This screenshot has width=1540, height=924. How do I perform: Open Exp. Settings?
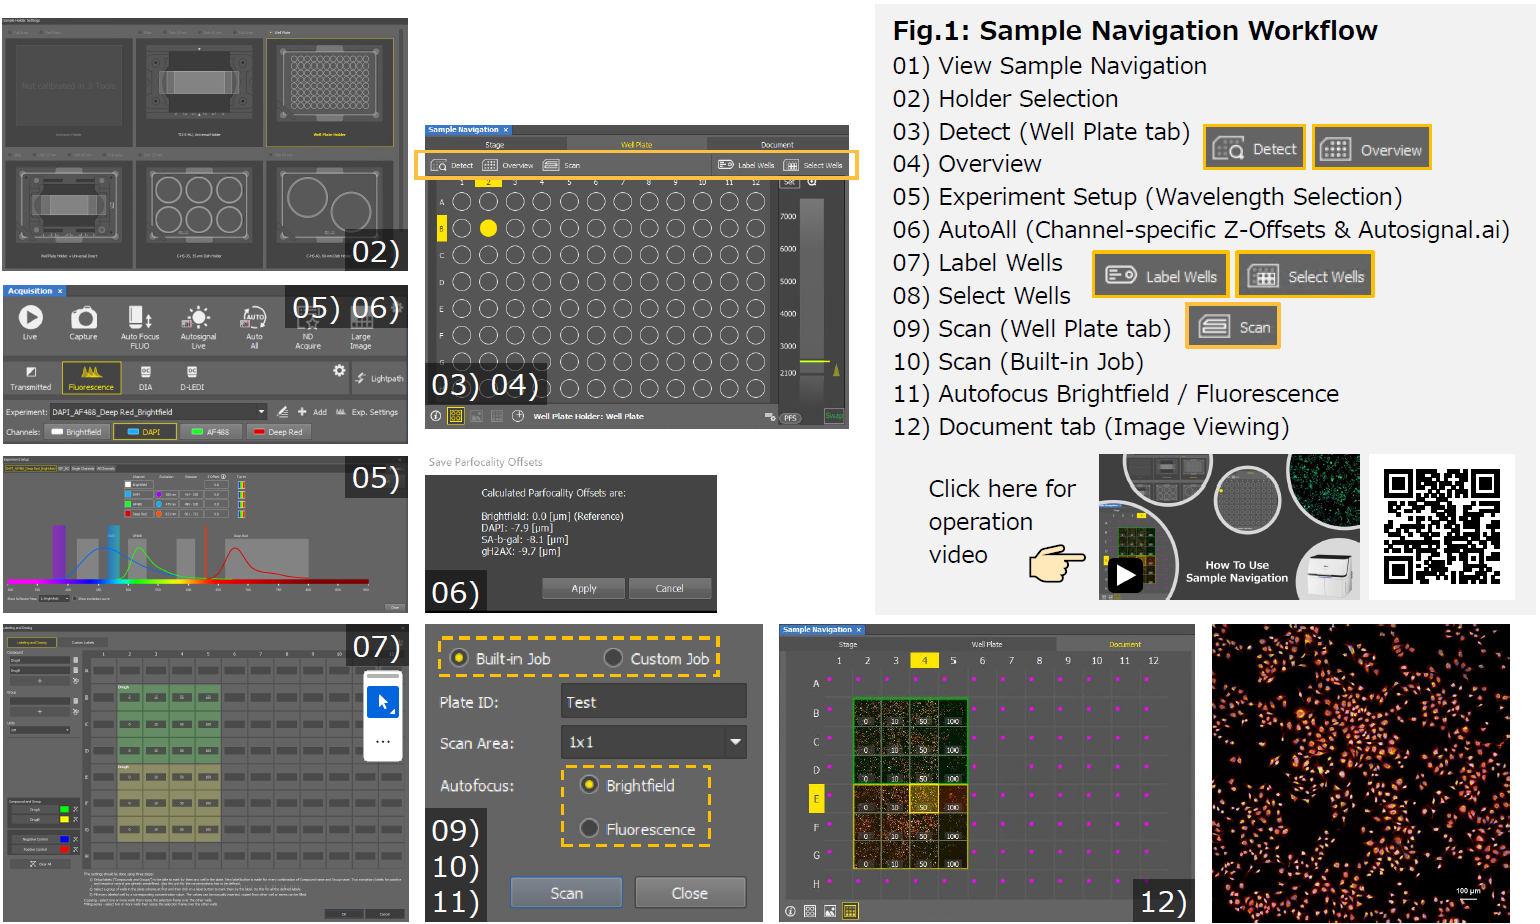[368, 412]
